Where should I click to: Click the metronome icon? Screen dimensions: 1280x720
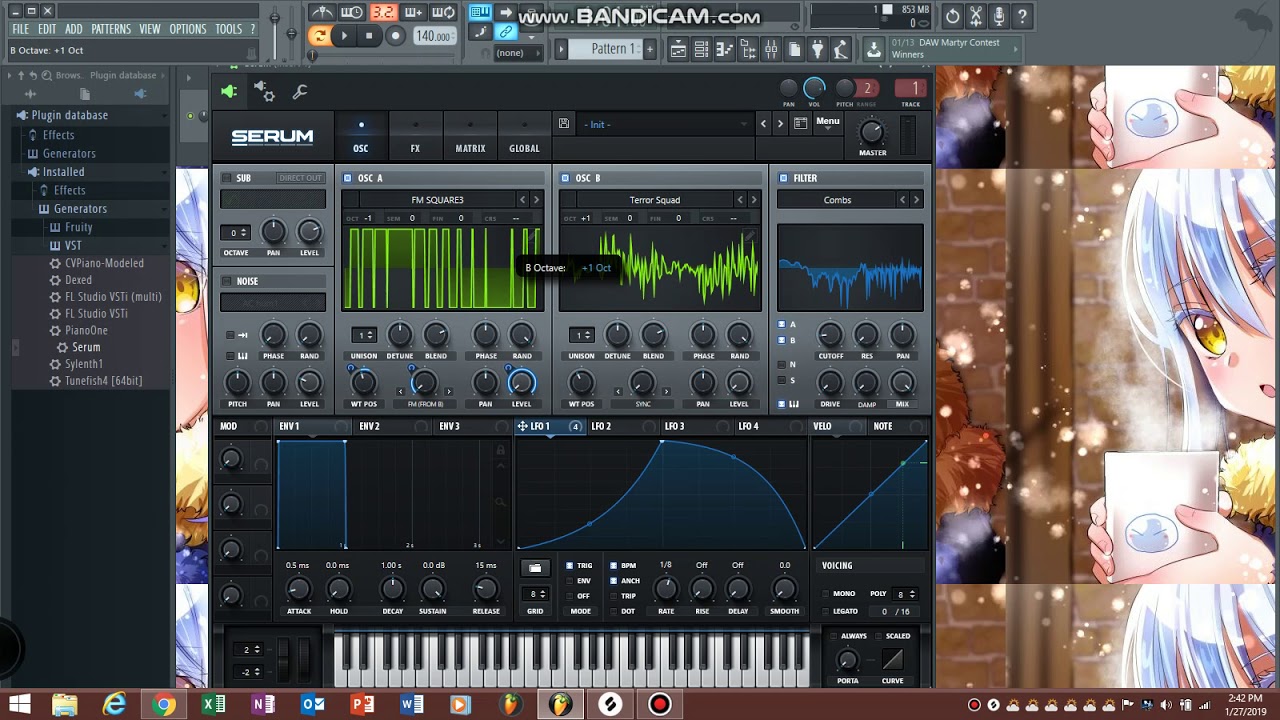click(x=321, y=12)
